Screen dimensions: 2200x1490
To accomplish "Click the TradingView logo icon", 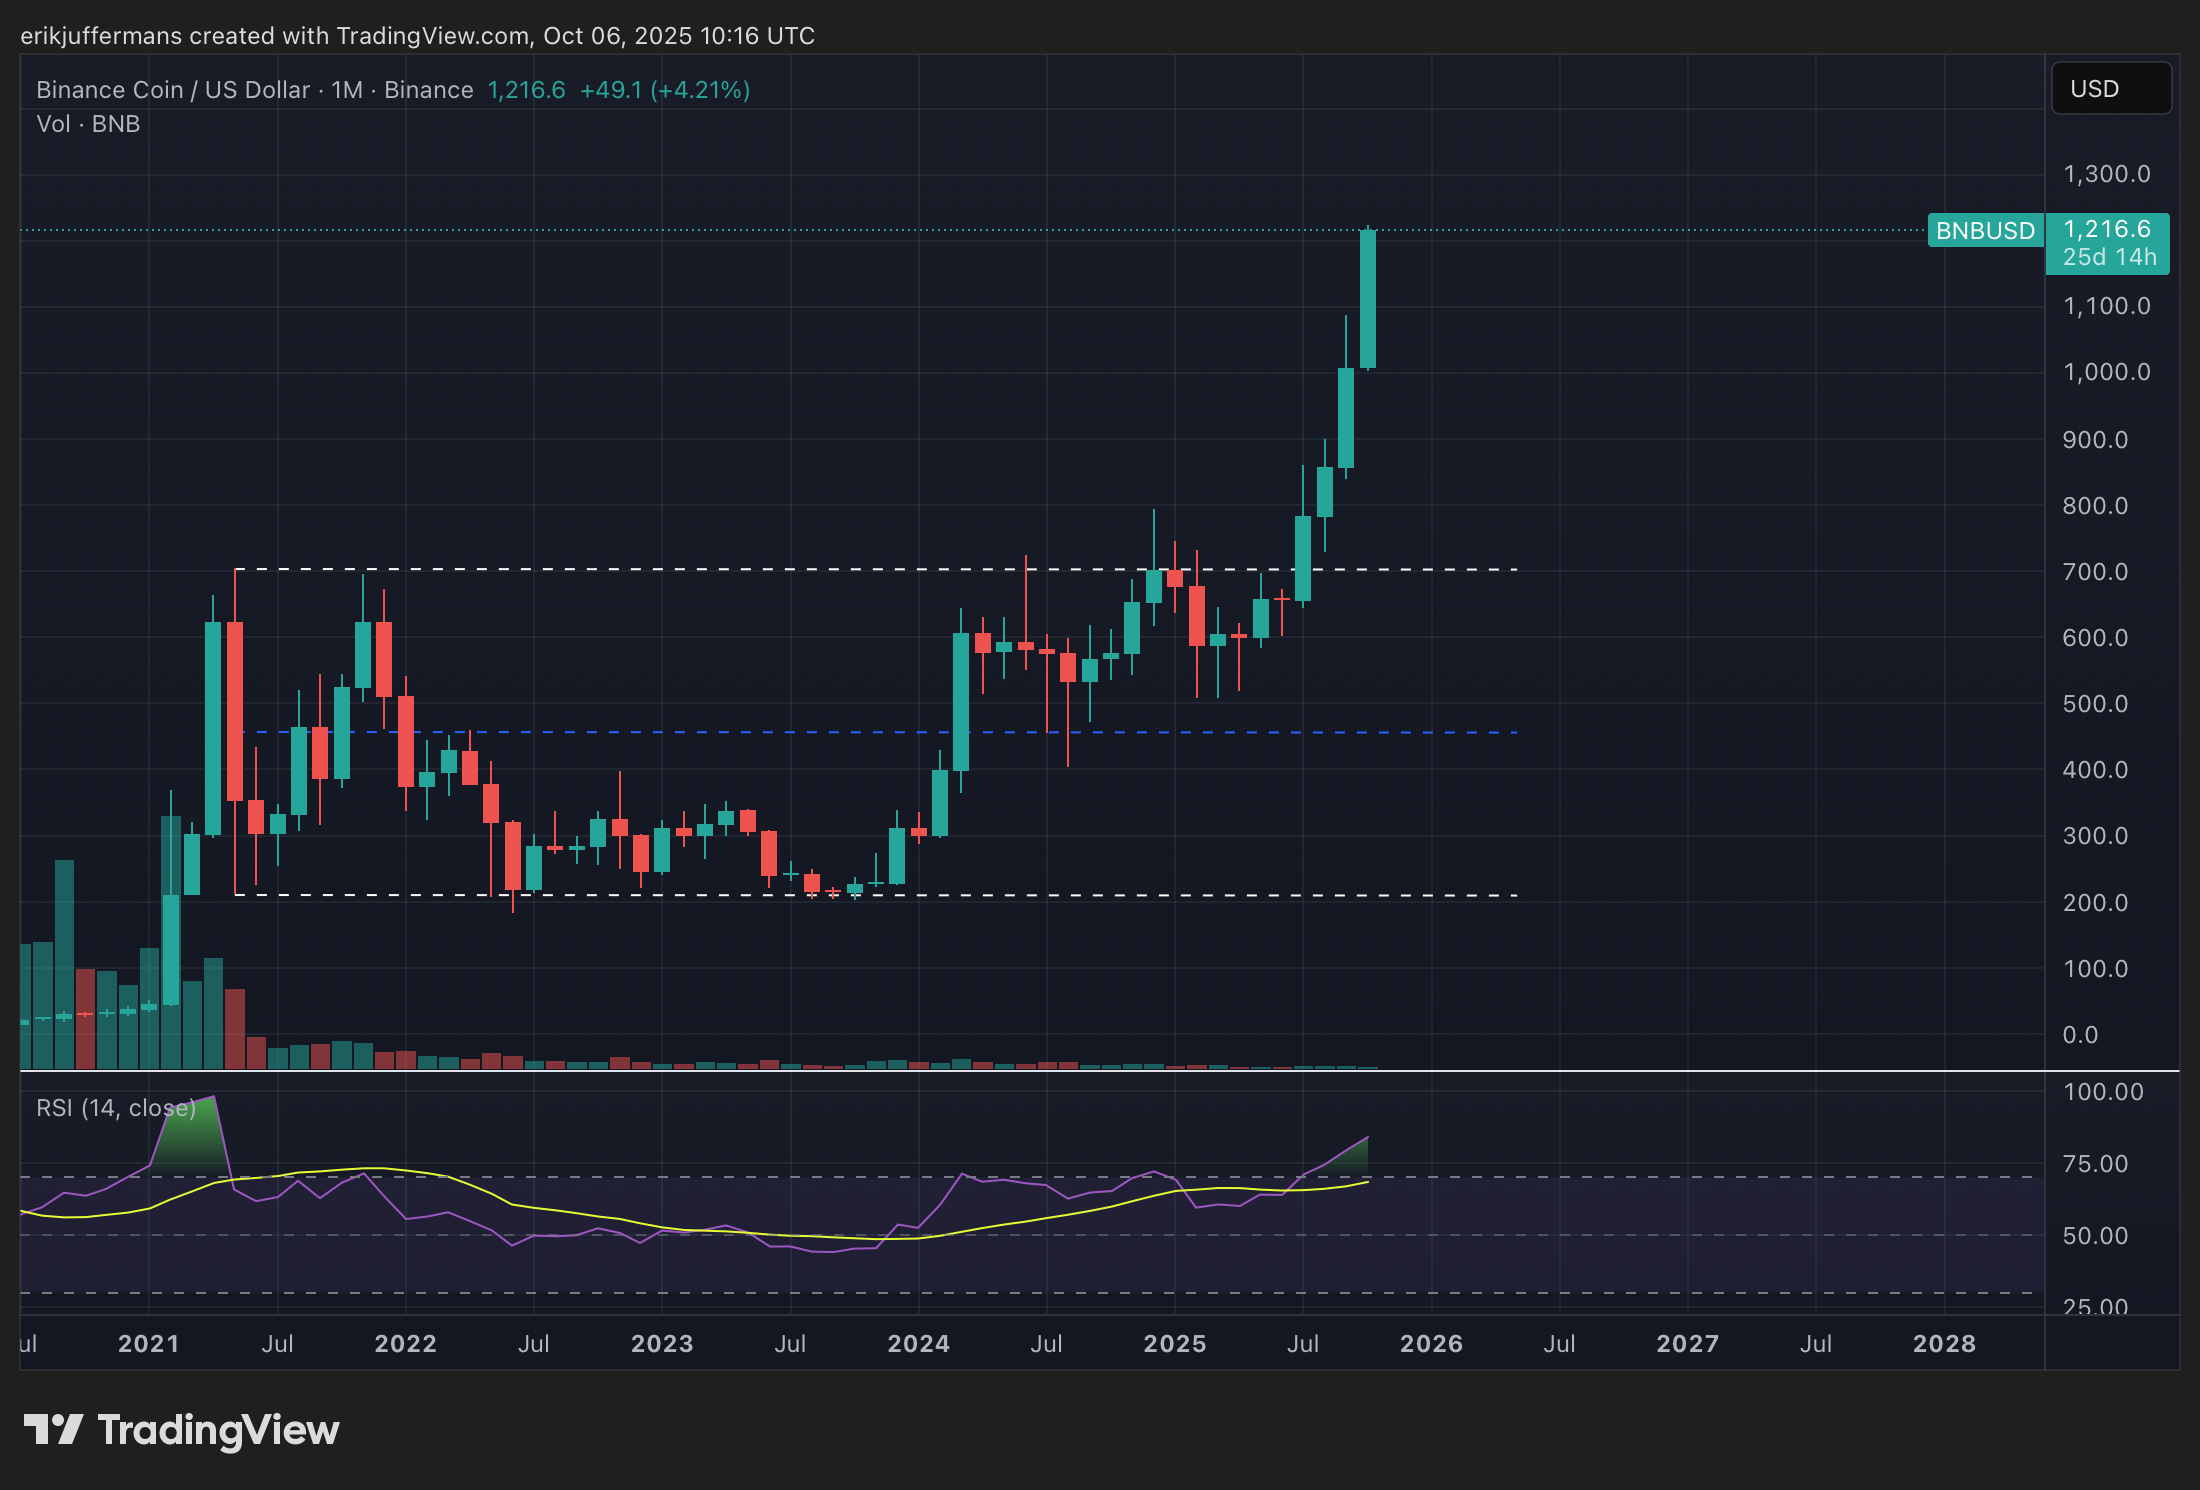I will [52, 1429].
